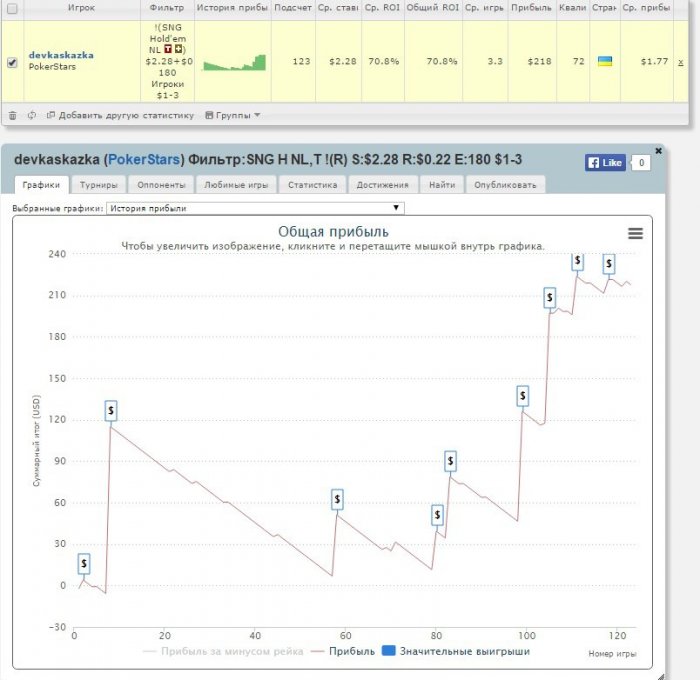Sort by the Фильтр column header
700x680 pixels.
[x=167, y=8]
